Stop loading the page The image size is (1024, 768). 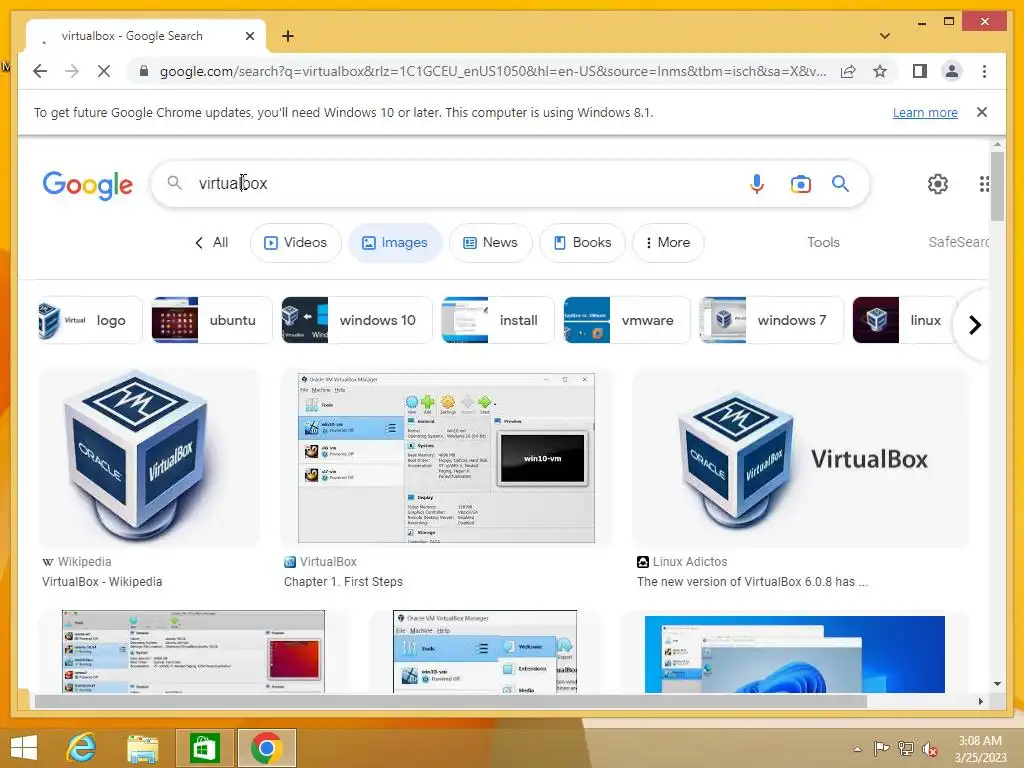104,71
